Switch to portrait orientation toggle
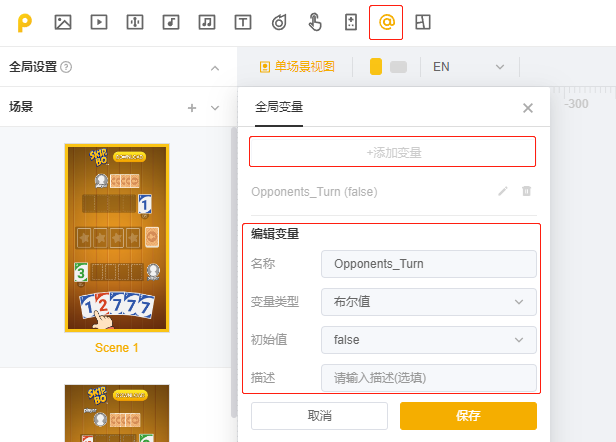Image resolution: width=616 pixels, height=442 pixels. click(x=376, y=67)
